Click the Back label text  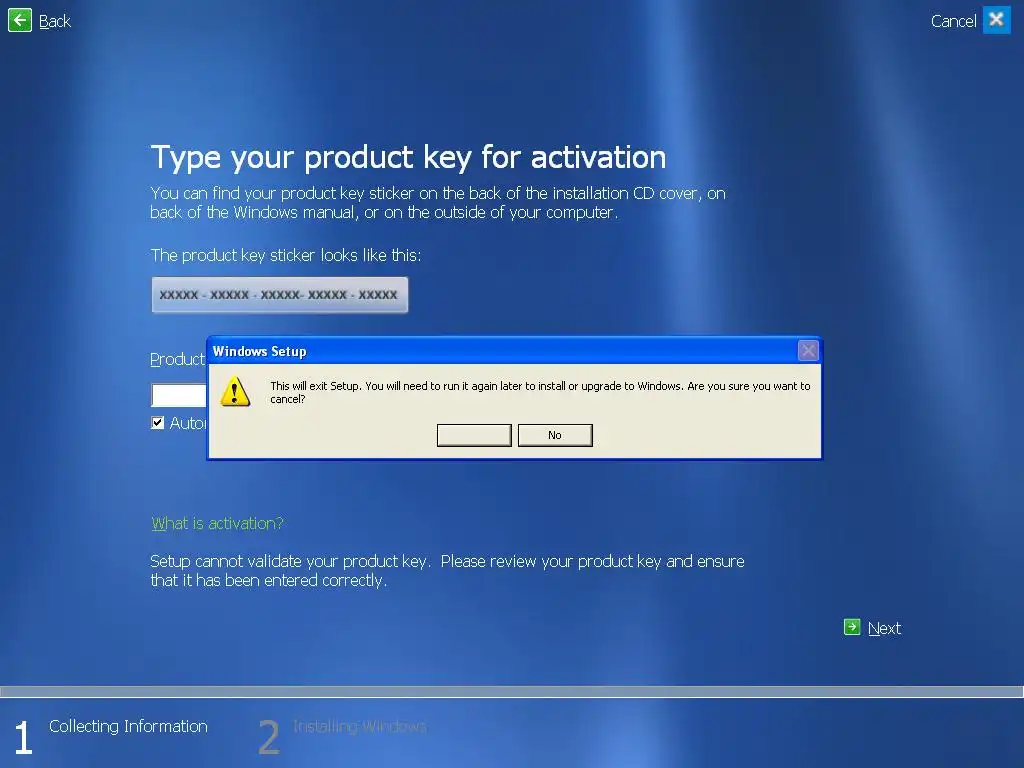[55, 22]
